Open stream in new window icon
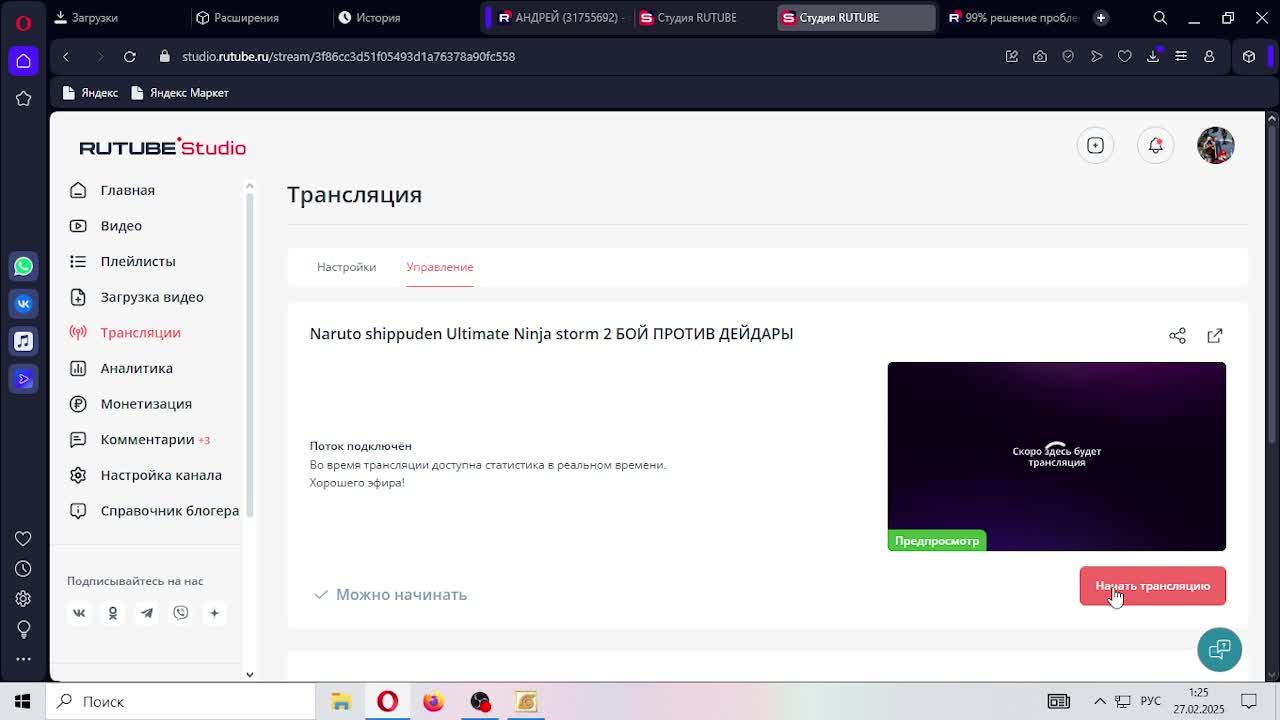Image resolution: width=1280 pixels, height=720 pixels. tap(1215, 336)
